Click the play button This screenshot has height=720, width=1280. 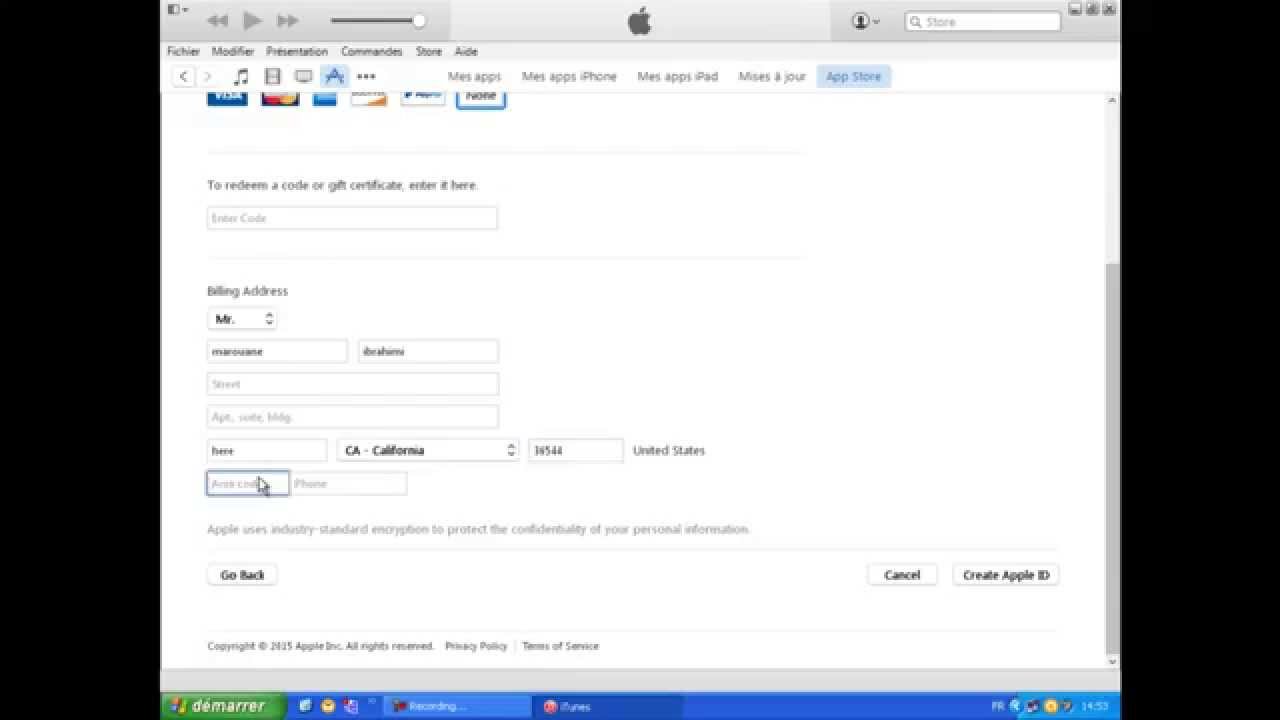point(252,20)
